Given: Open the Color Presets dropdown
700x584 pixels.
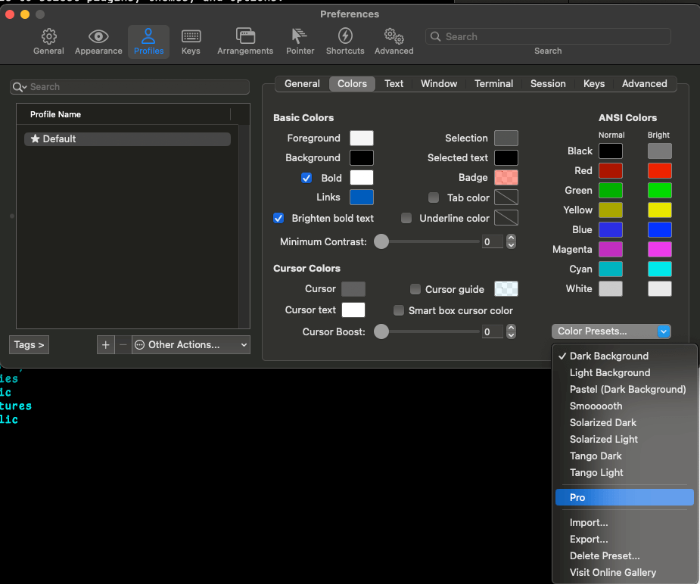Looking at the screenshot, I should (x=611, y=331).
